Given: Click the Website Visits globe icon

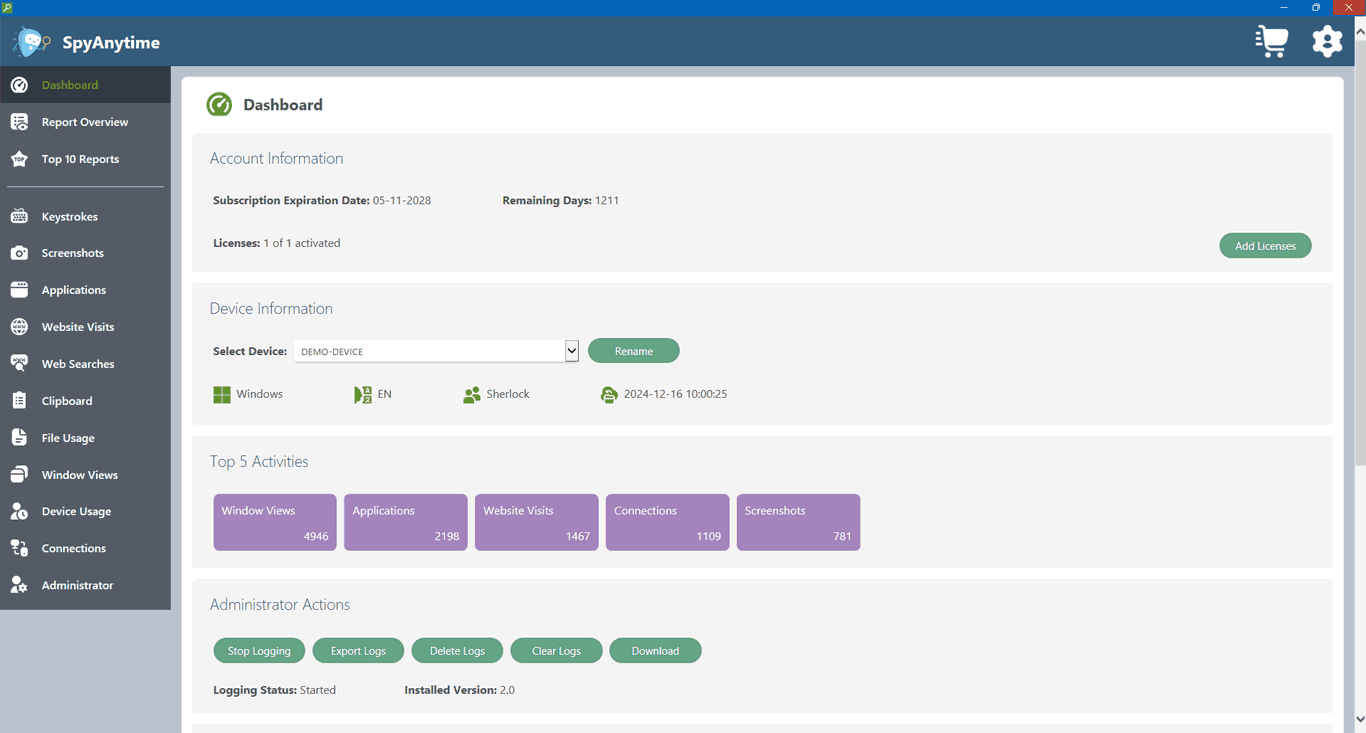Looking at the screenshot, I should pos(19,327).
